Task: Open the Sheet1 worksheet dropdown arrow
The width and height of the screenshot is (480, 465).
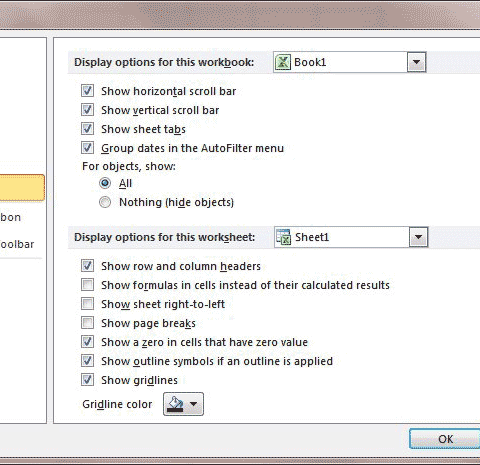Action: [418, 237]
